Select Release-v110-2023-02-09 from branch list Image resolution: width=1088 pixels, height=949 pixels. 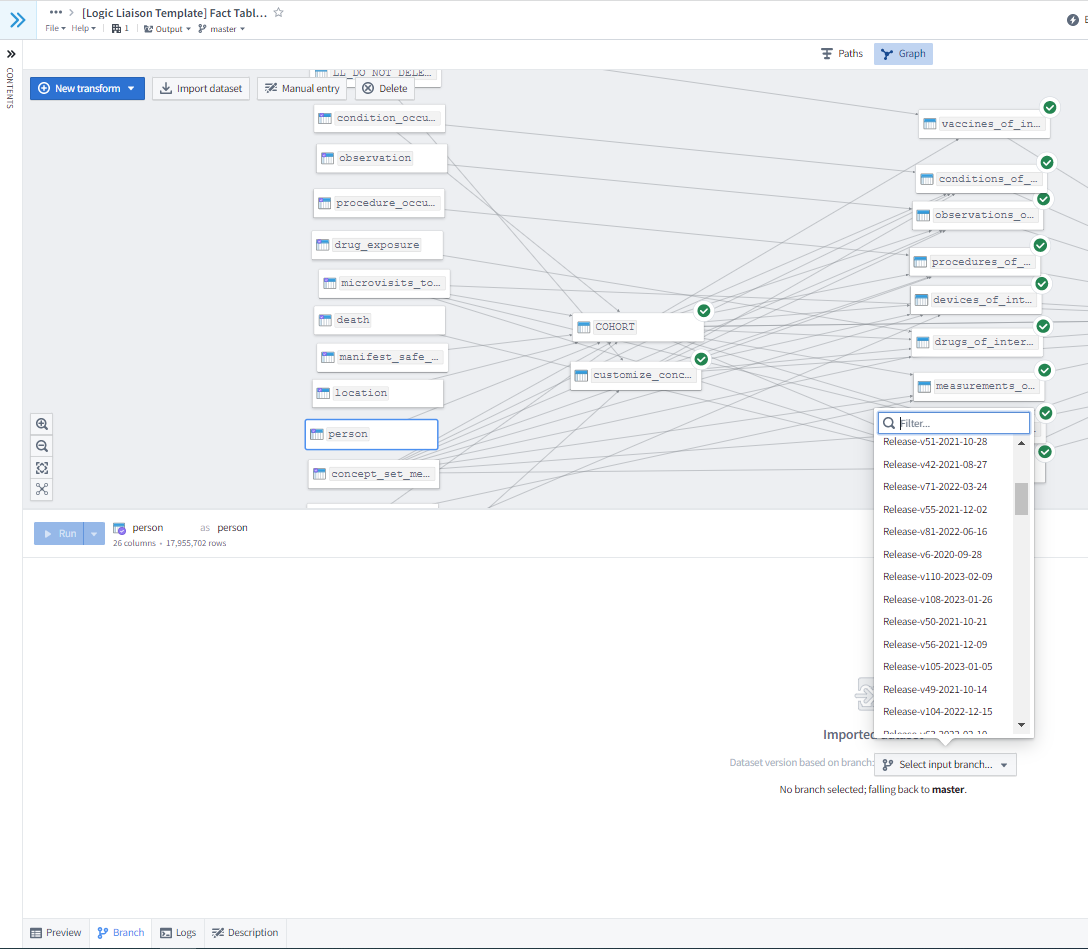(x=937, y=577)
